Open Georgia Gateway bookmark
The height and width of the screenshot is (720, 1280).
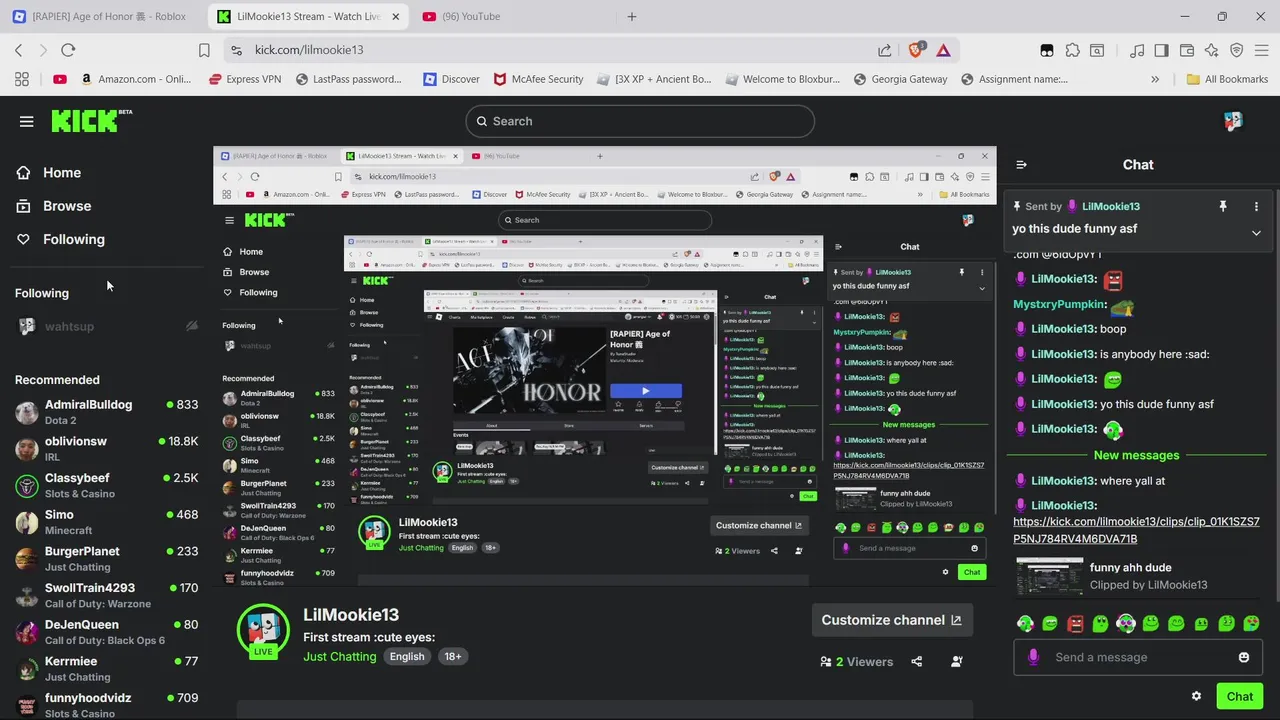900,79
